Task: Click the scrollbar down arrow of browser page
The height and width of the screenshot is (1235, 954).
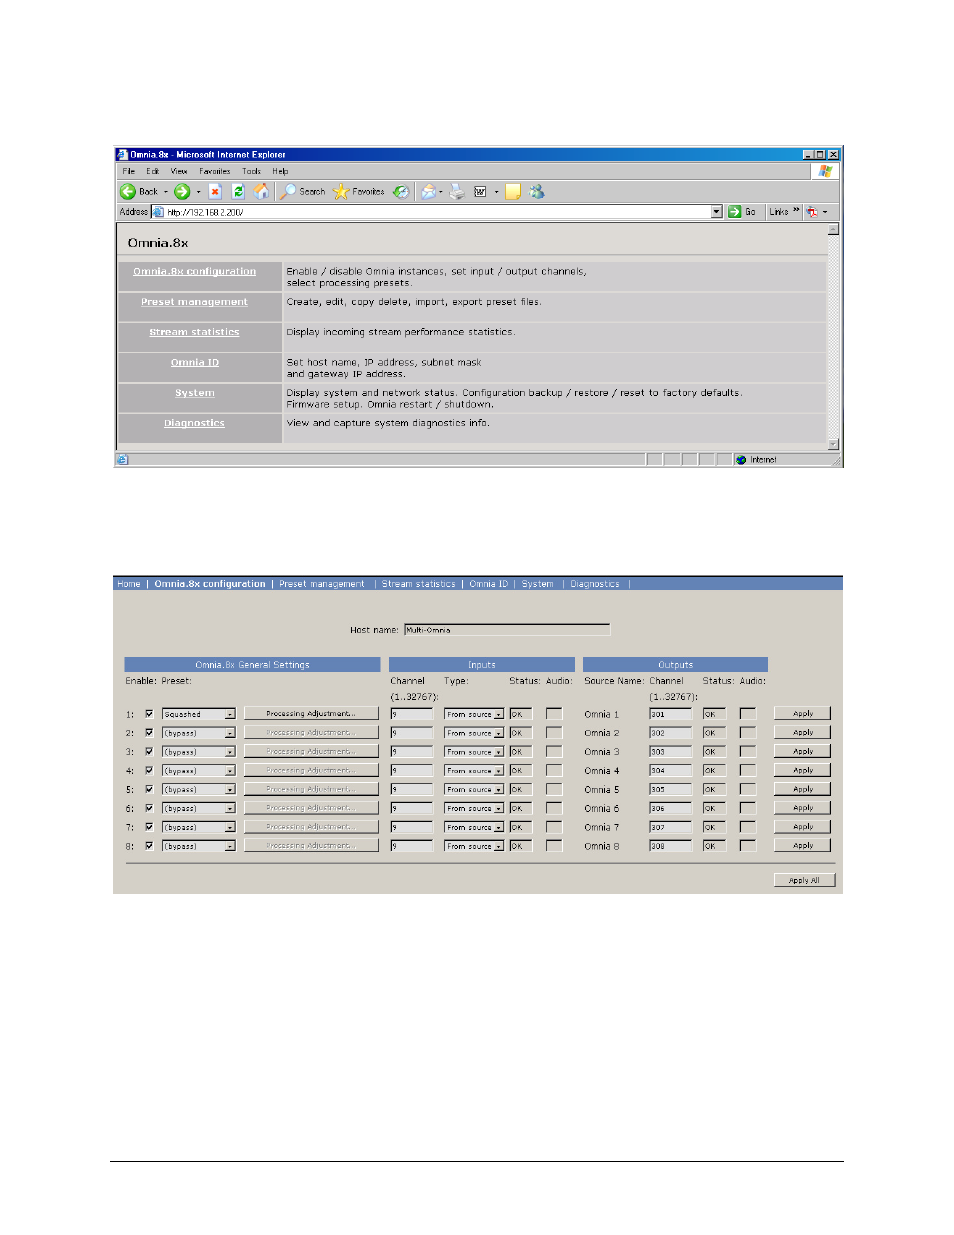Action: click(x=834, y=445)
